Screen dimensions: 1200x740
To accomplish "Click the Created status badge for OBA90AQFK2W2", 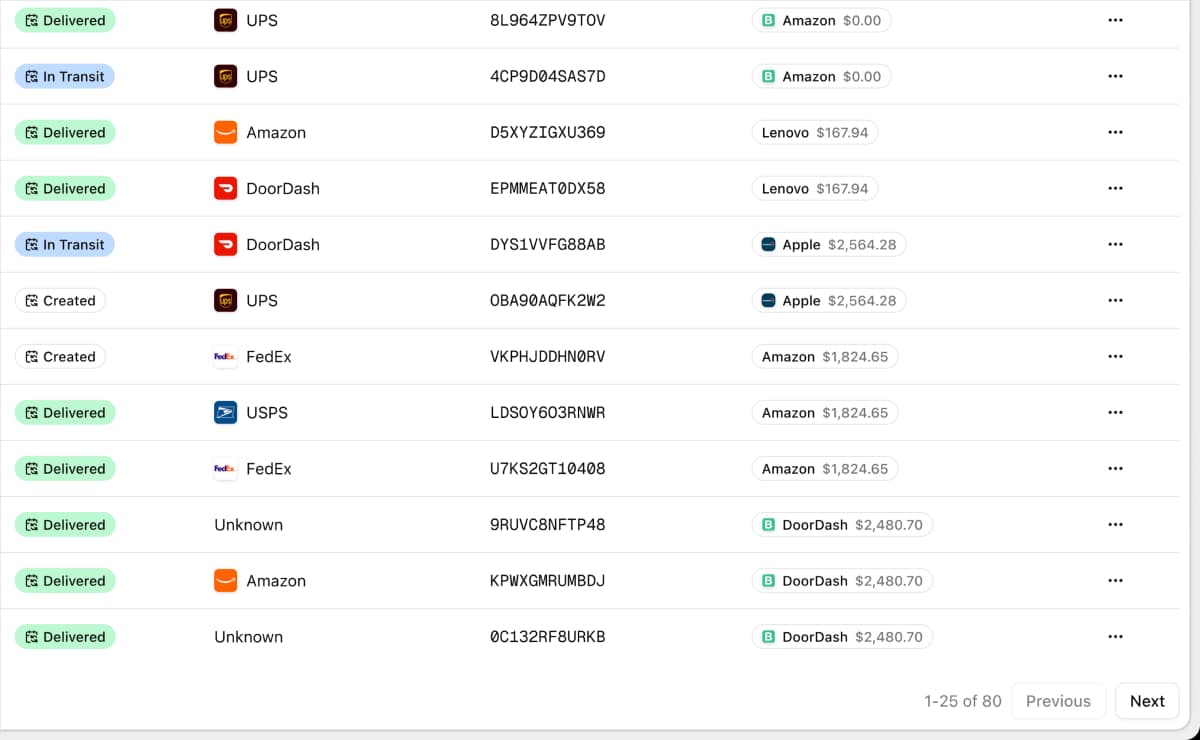I will 60,300.
